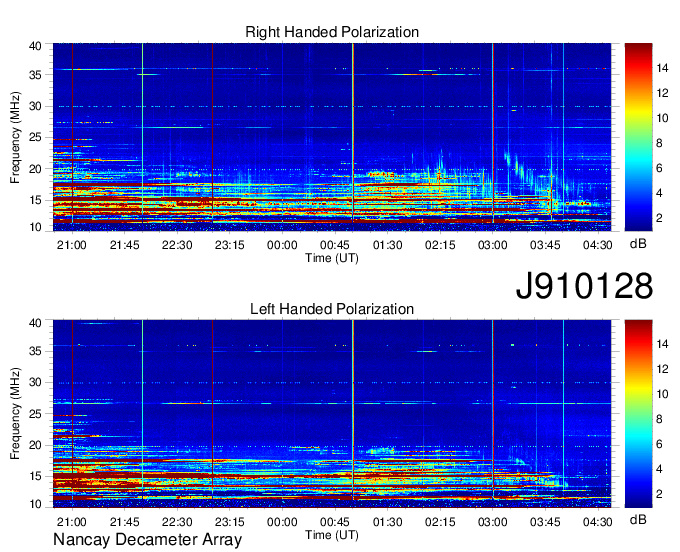Click the 6 value on lower colorbar
The height and width of the screenshot is (552, 680).
tap(660, 444)
